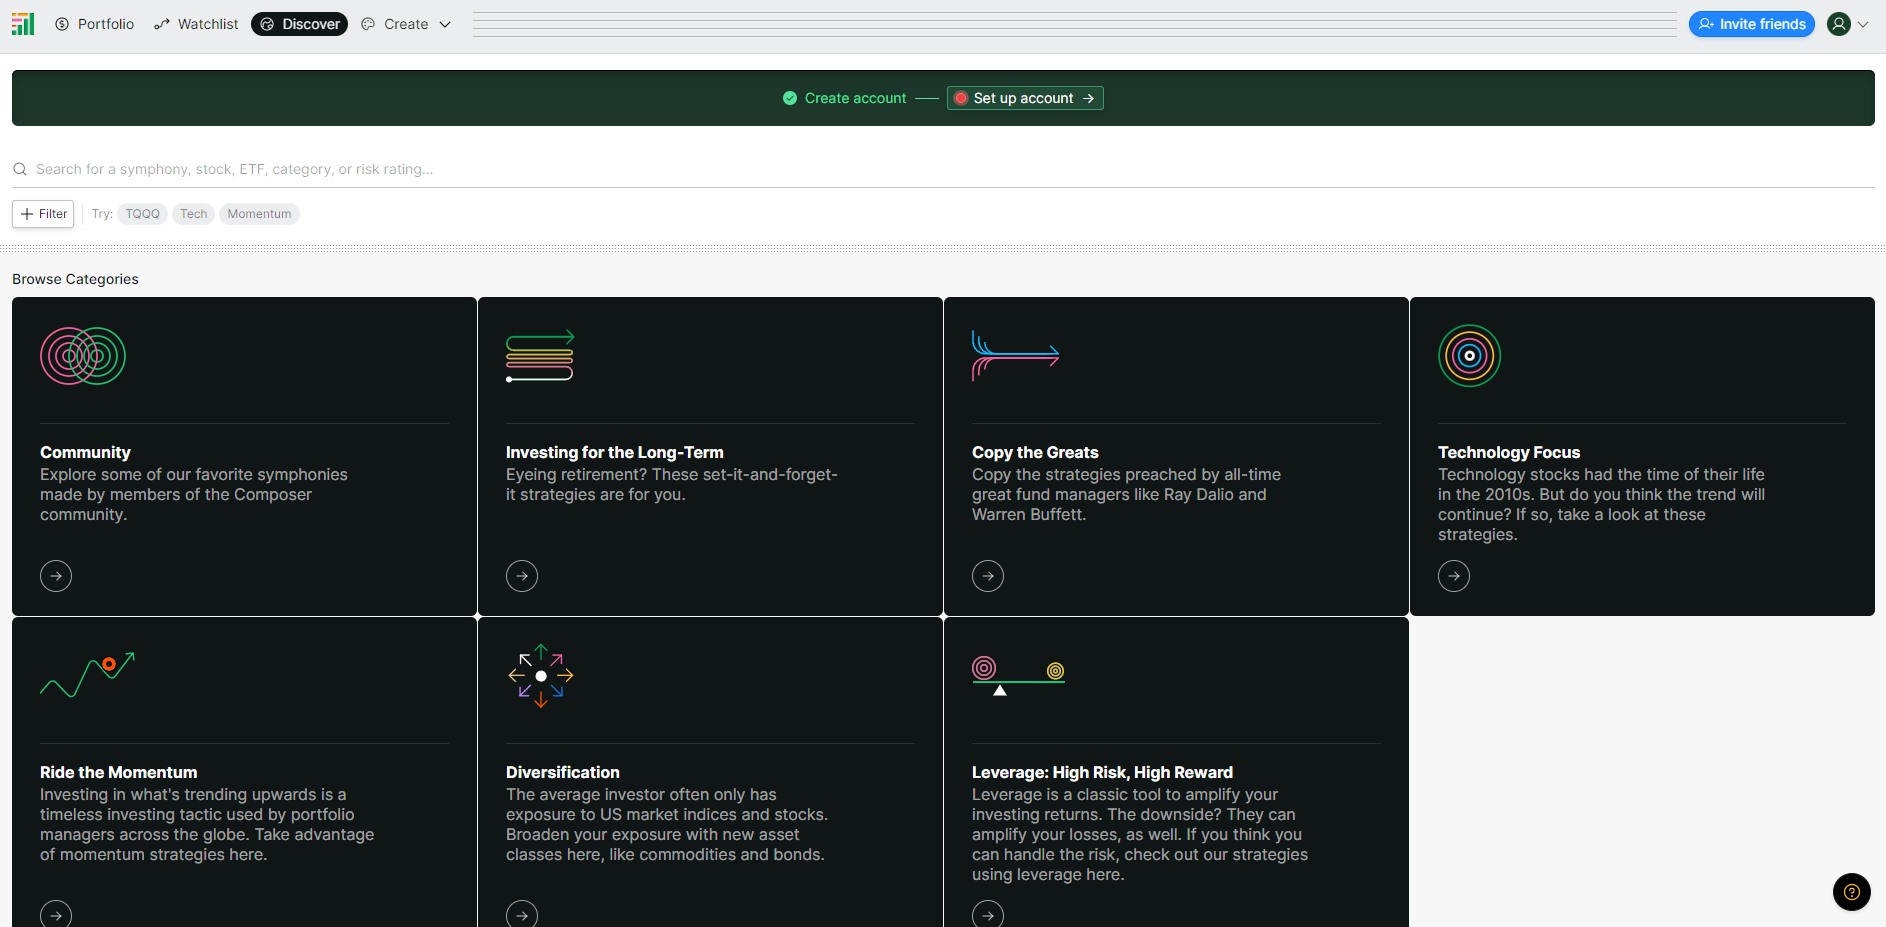Select the Discover tab
This screenshot has width=1886, height=927.
coord(299,24)
